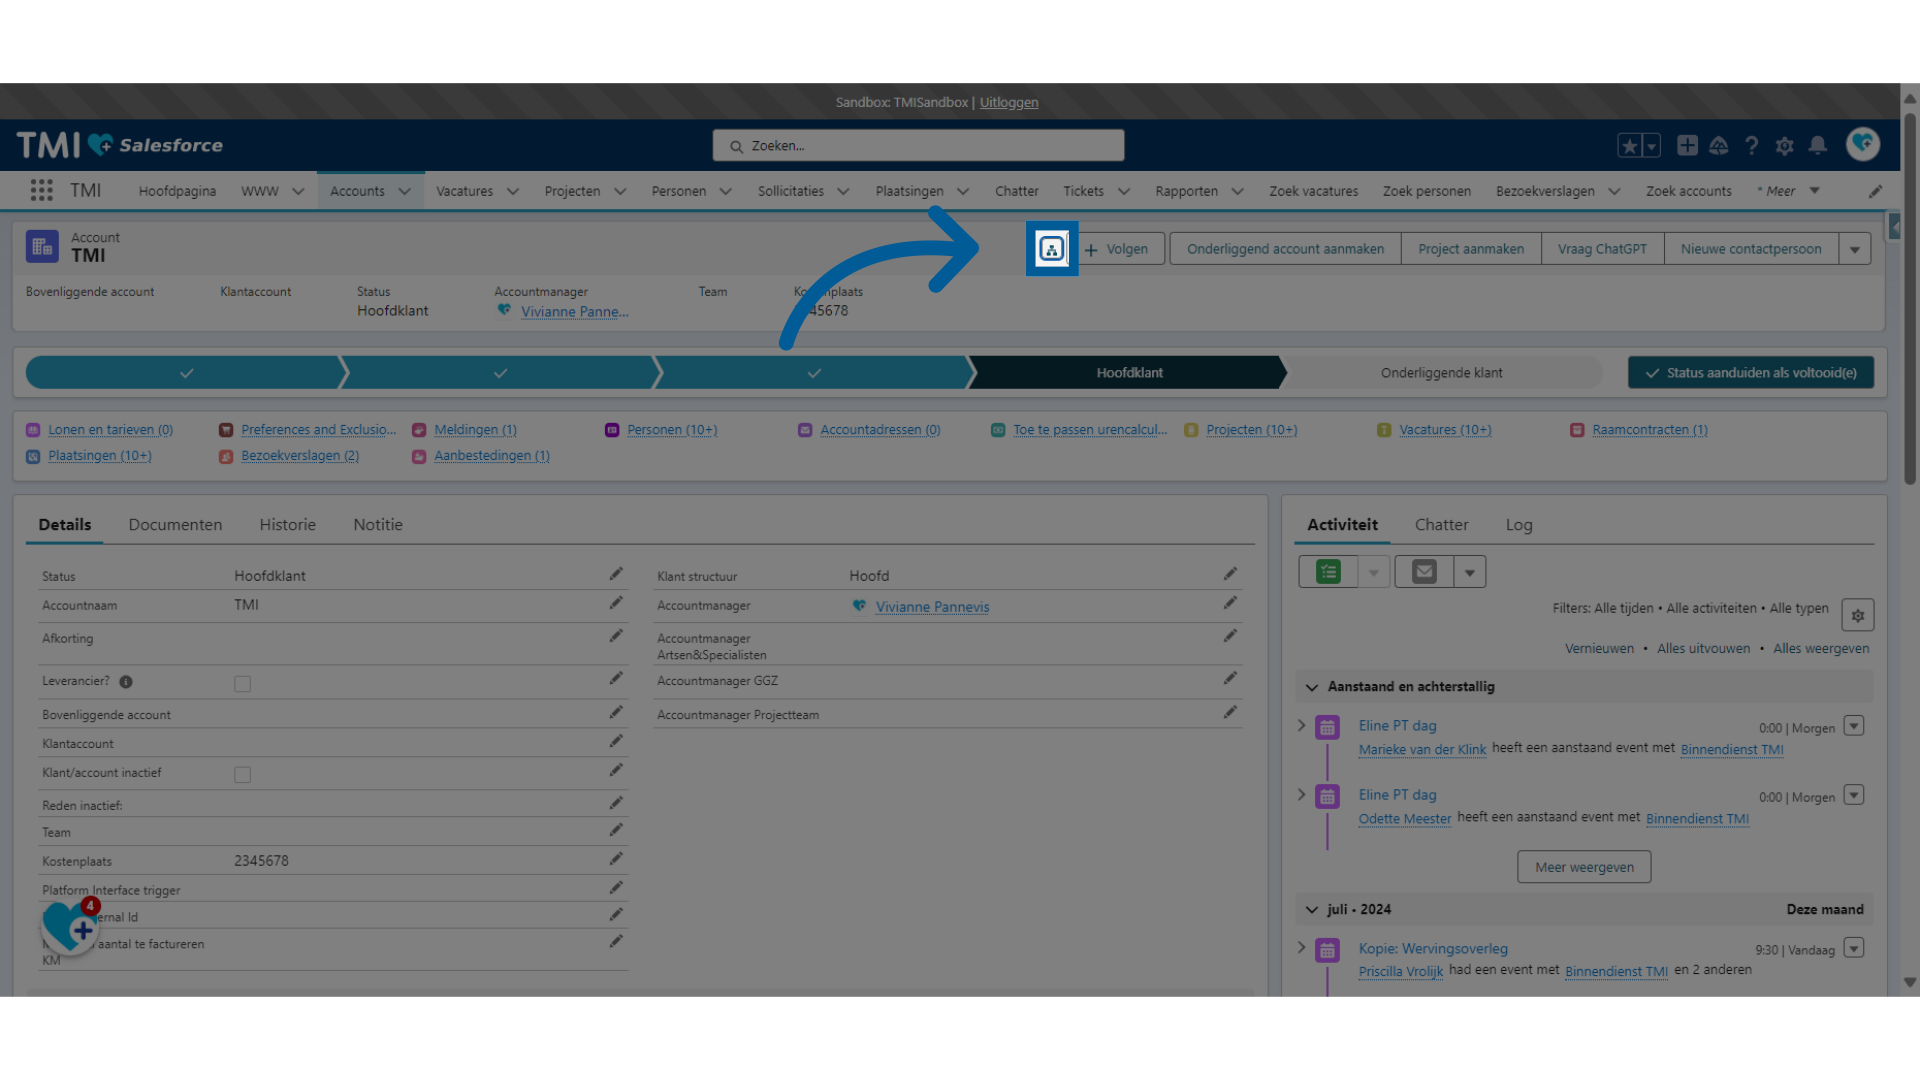
Task: Open Vivianne Pannevis accountmanager link
Action: coord(932,607)
